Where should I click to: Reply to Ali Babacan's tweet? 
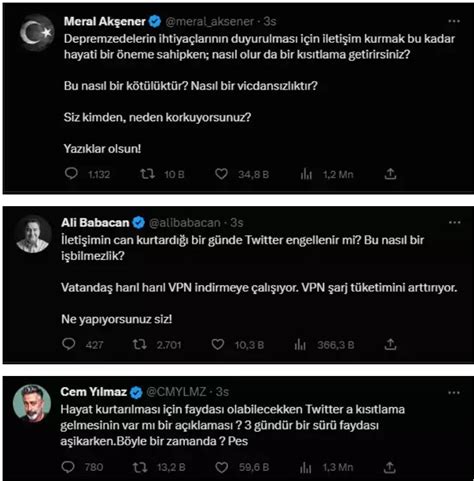[x=69, y=344]
